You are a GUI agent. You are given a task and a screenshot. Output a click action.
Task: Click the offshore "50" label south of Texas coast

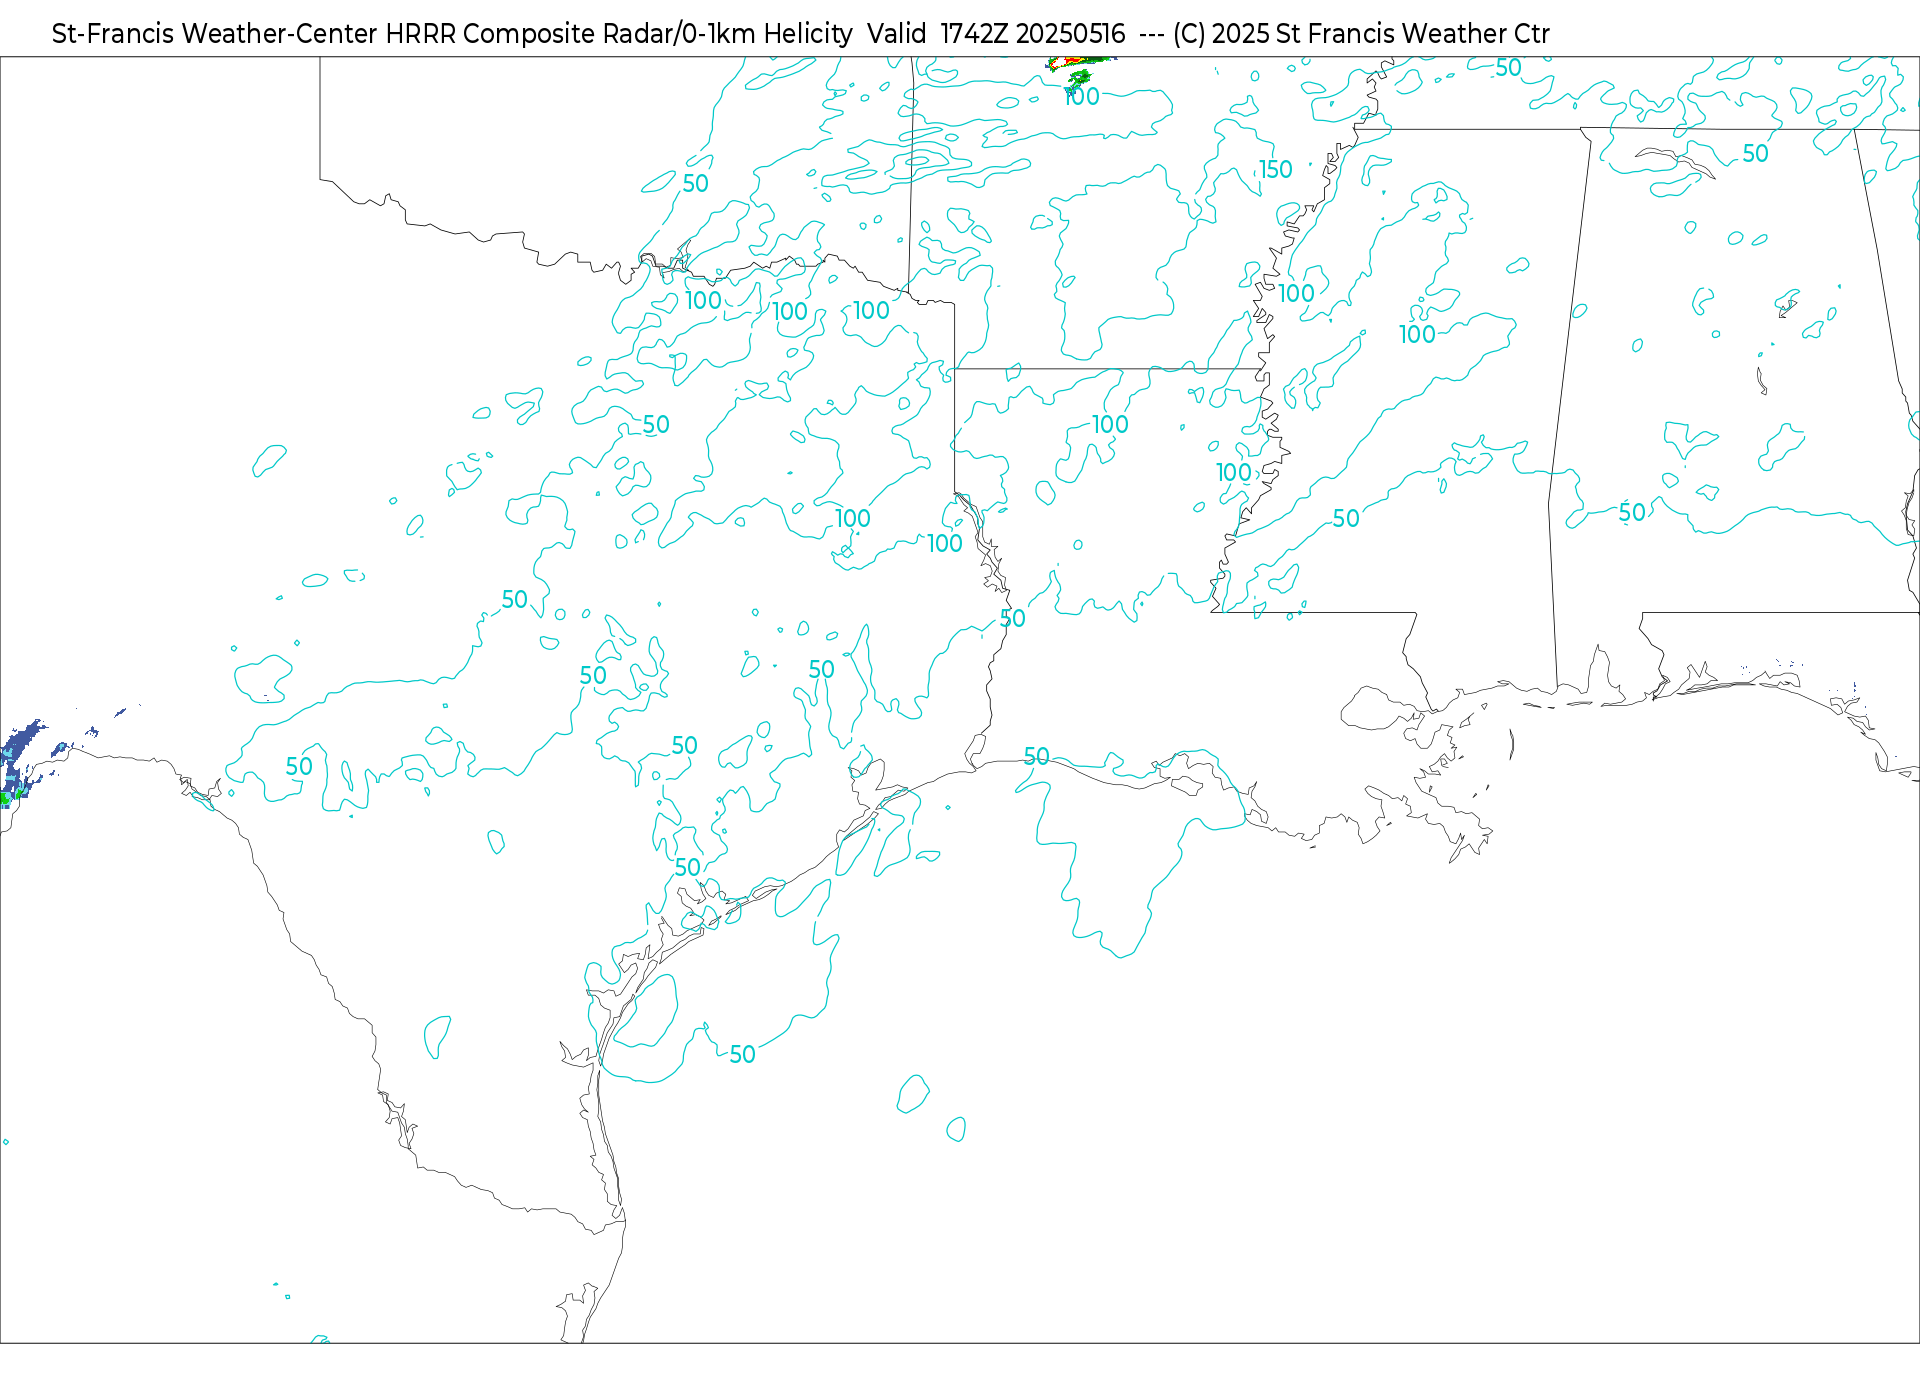tap(742, 1055)
